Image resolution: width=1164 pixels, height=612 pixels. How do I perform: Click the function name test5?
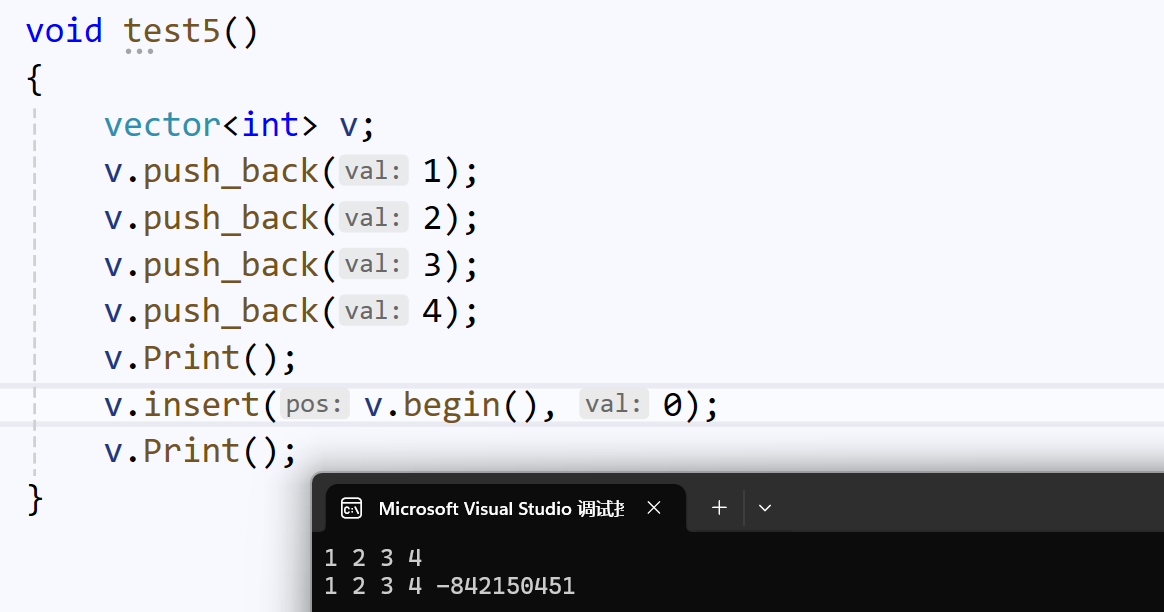[x=172, y=32]
